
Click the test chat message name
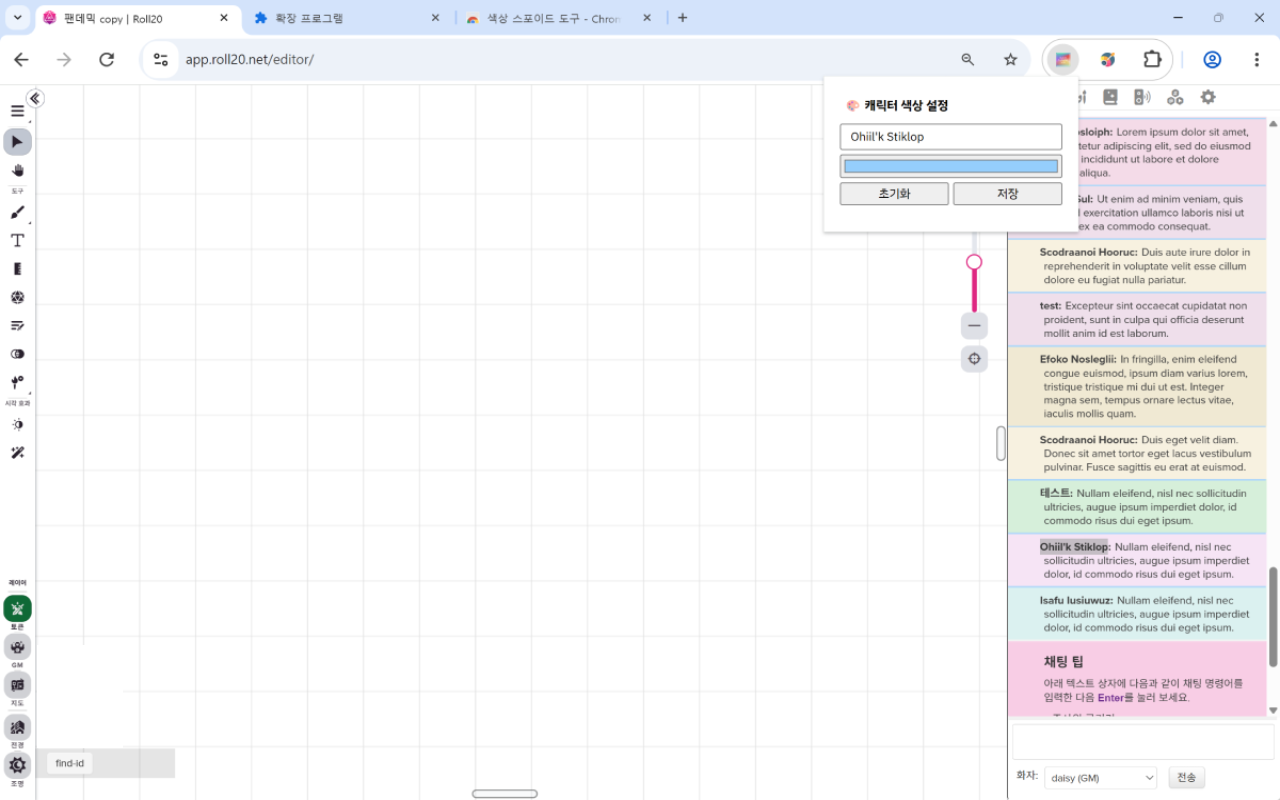click(1050, 306)
